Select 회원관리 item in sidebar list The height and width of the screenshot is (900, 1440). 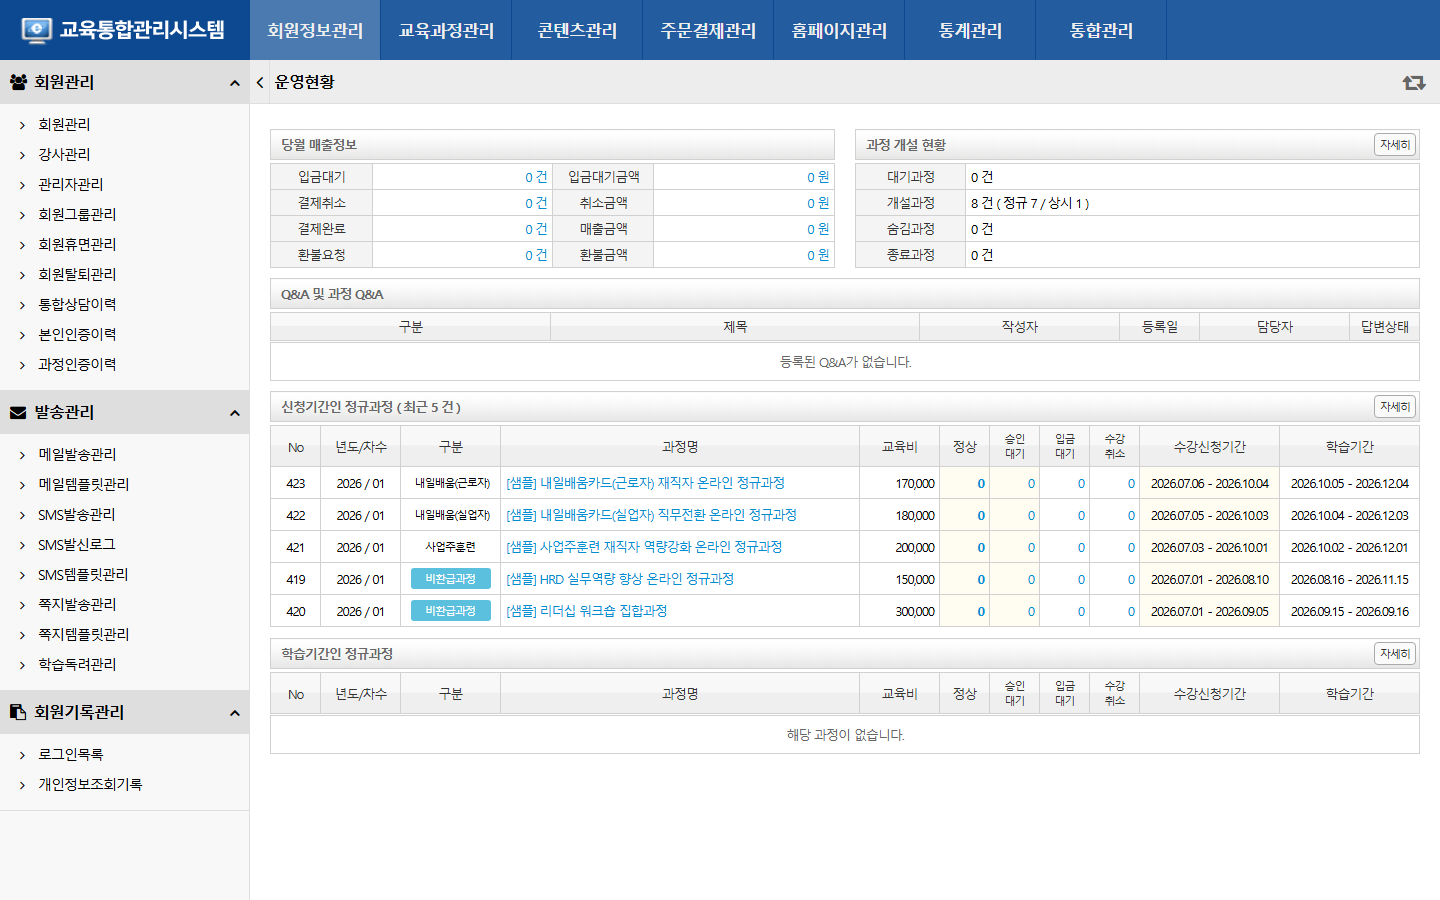tap(64, 124)
